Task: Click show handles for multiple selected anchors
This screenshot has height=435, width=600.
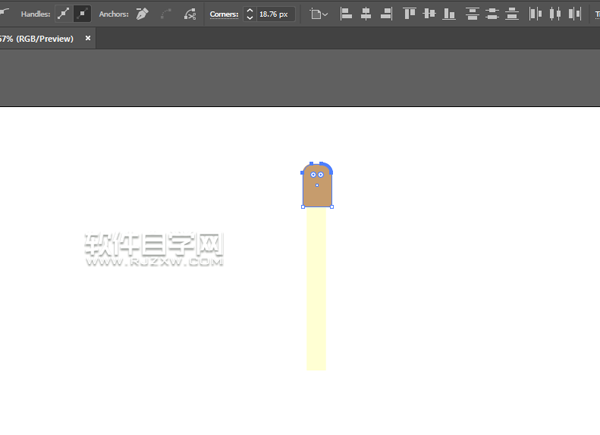Action: click(x=64, y=15)
